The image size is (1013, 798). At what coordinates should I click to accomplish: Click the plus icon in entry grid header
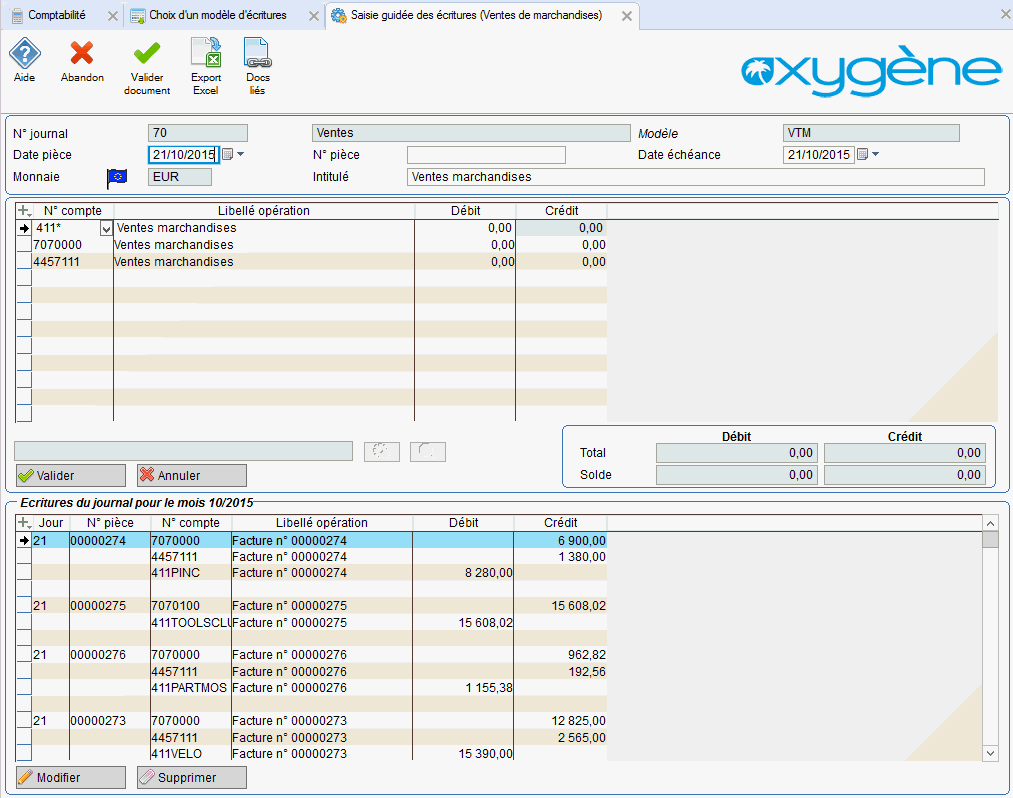pyautogui.click(x=24, y=211)
